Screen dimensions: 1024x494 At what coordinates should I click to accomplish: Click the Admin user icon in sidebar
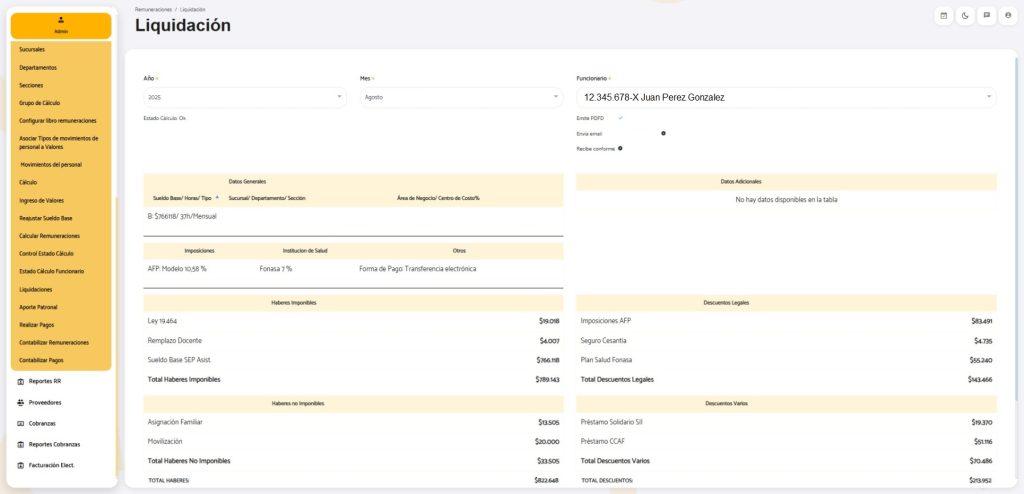61,20
